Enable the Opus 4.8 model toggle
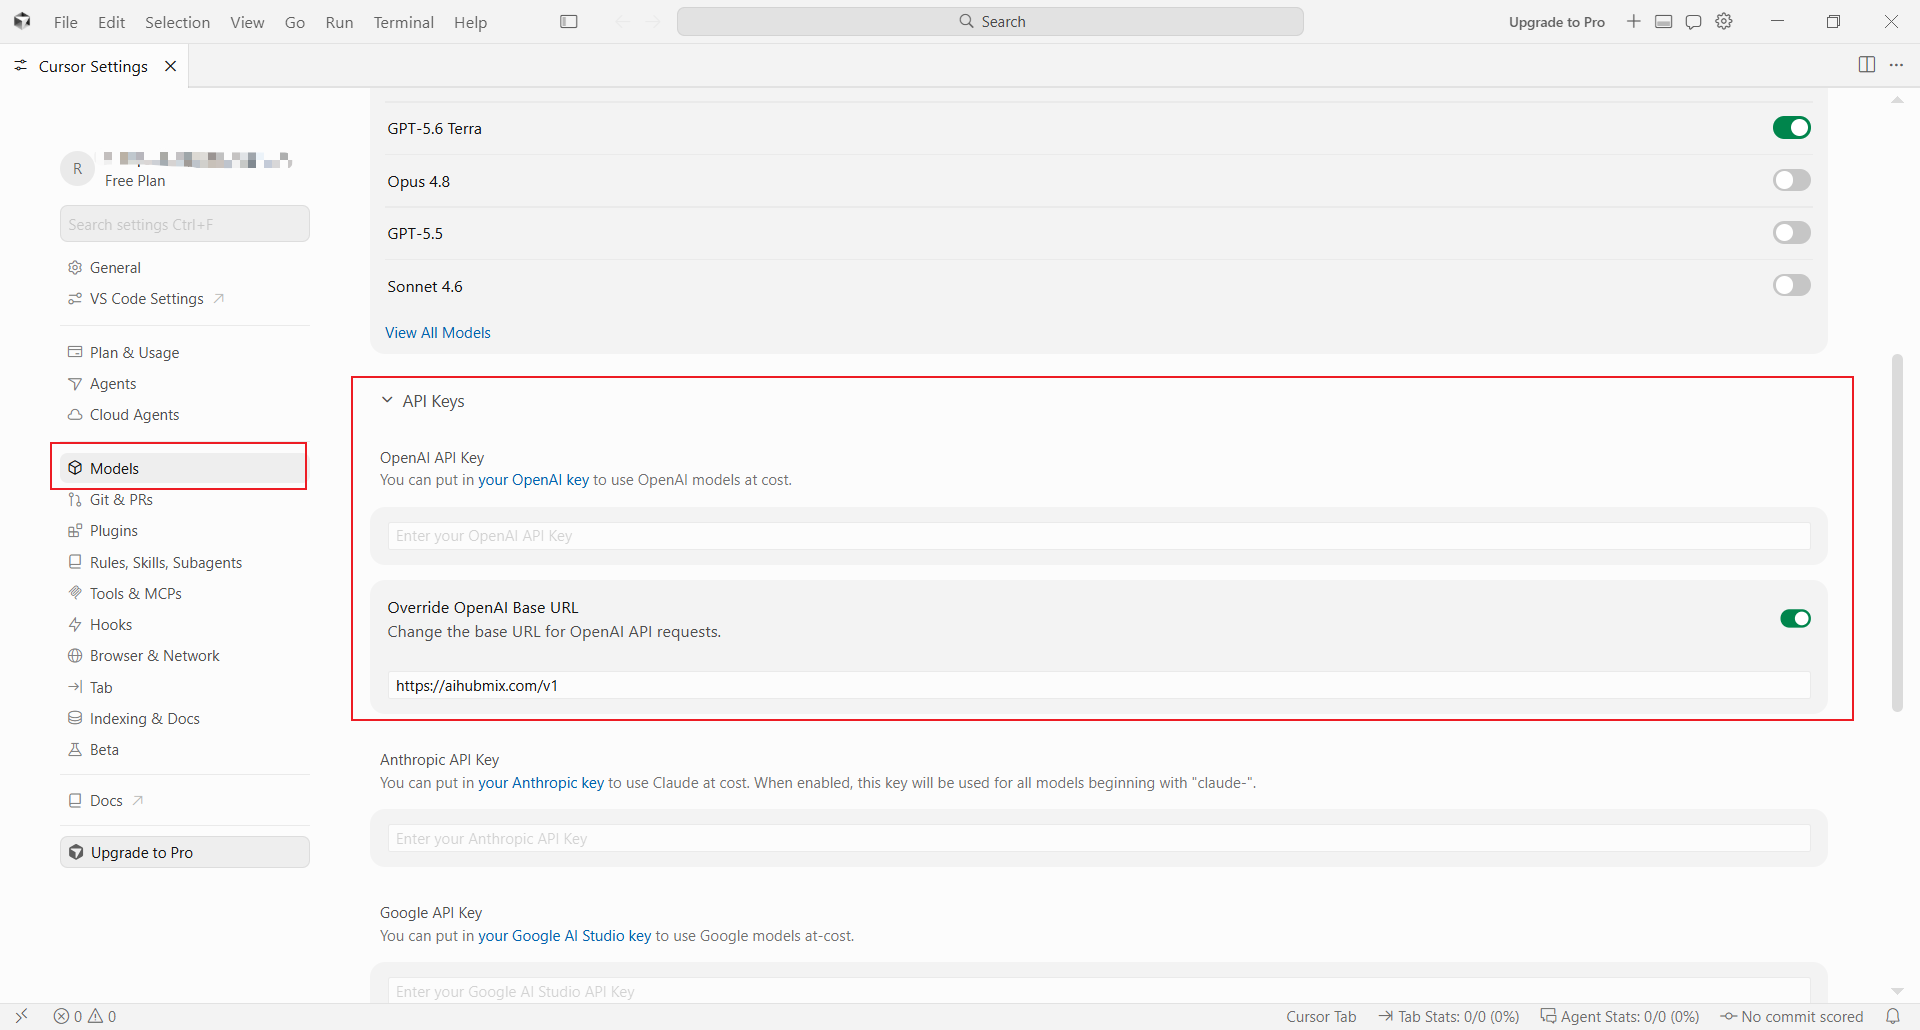Screen dimensions: 1920x1030 (x=1791, y=180)
